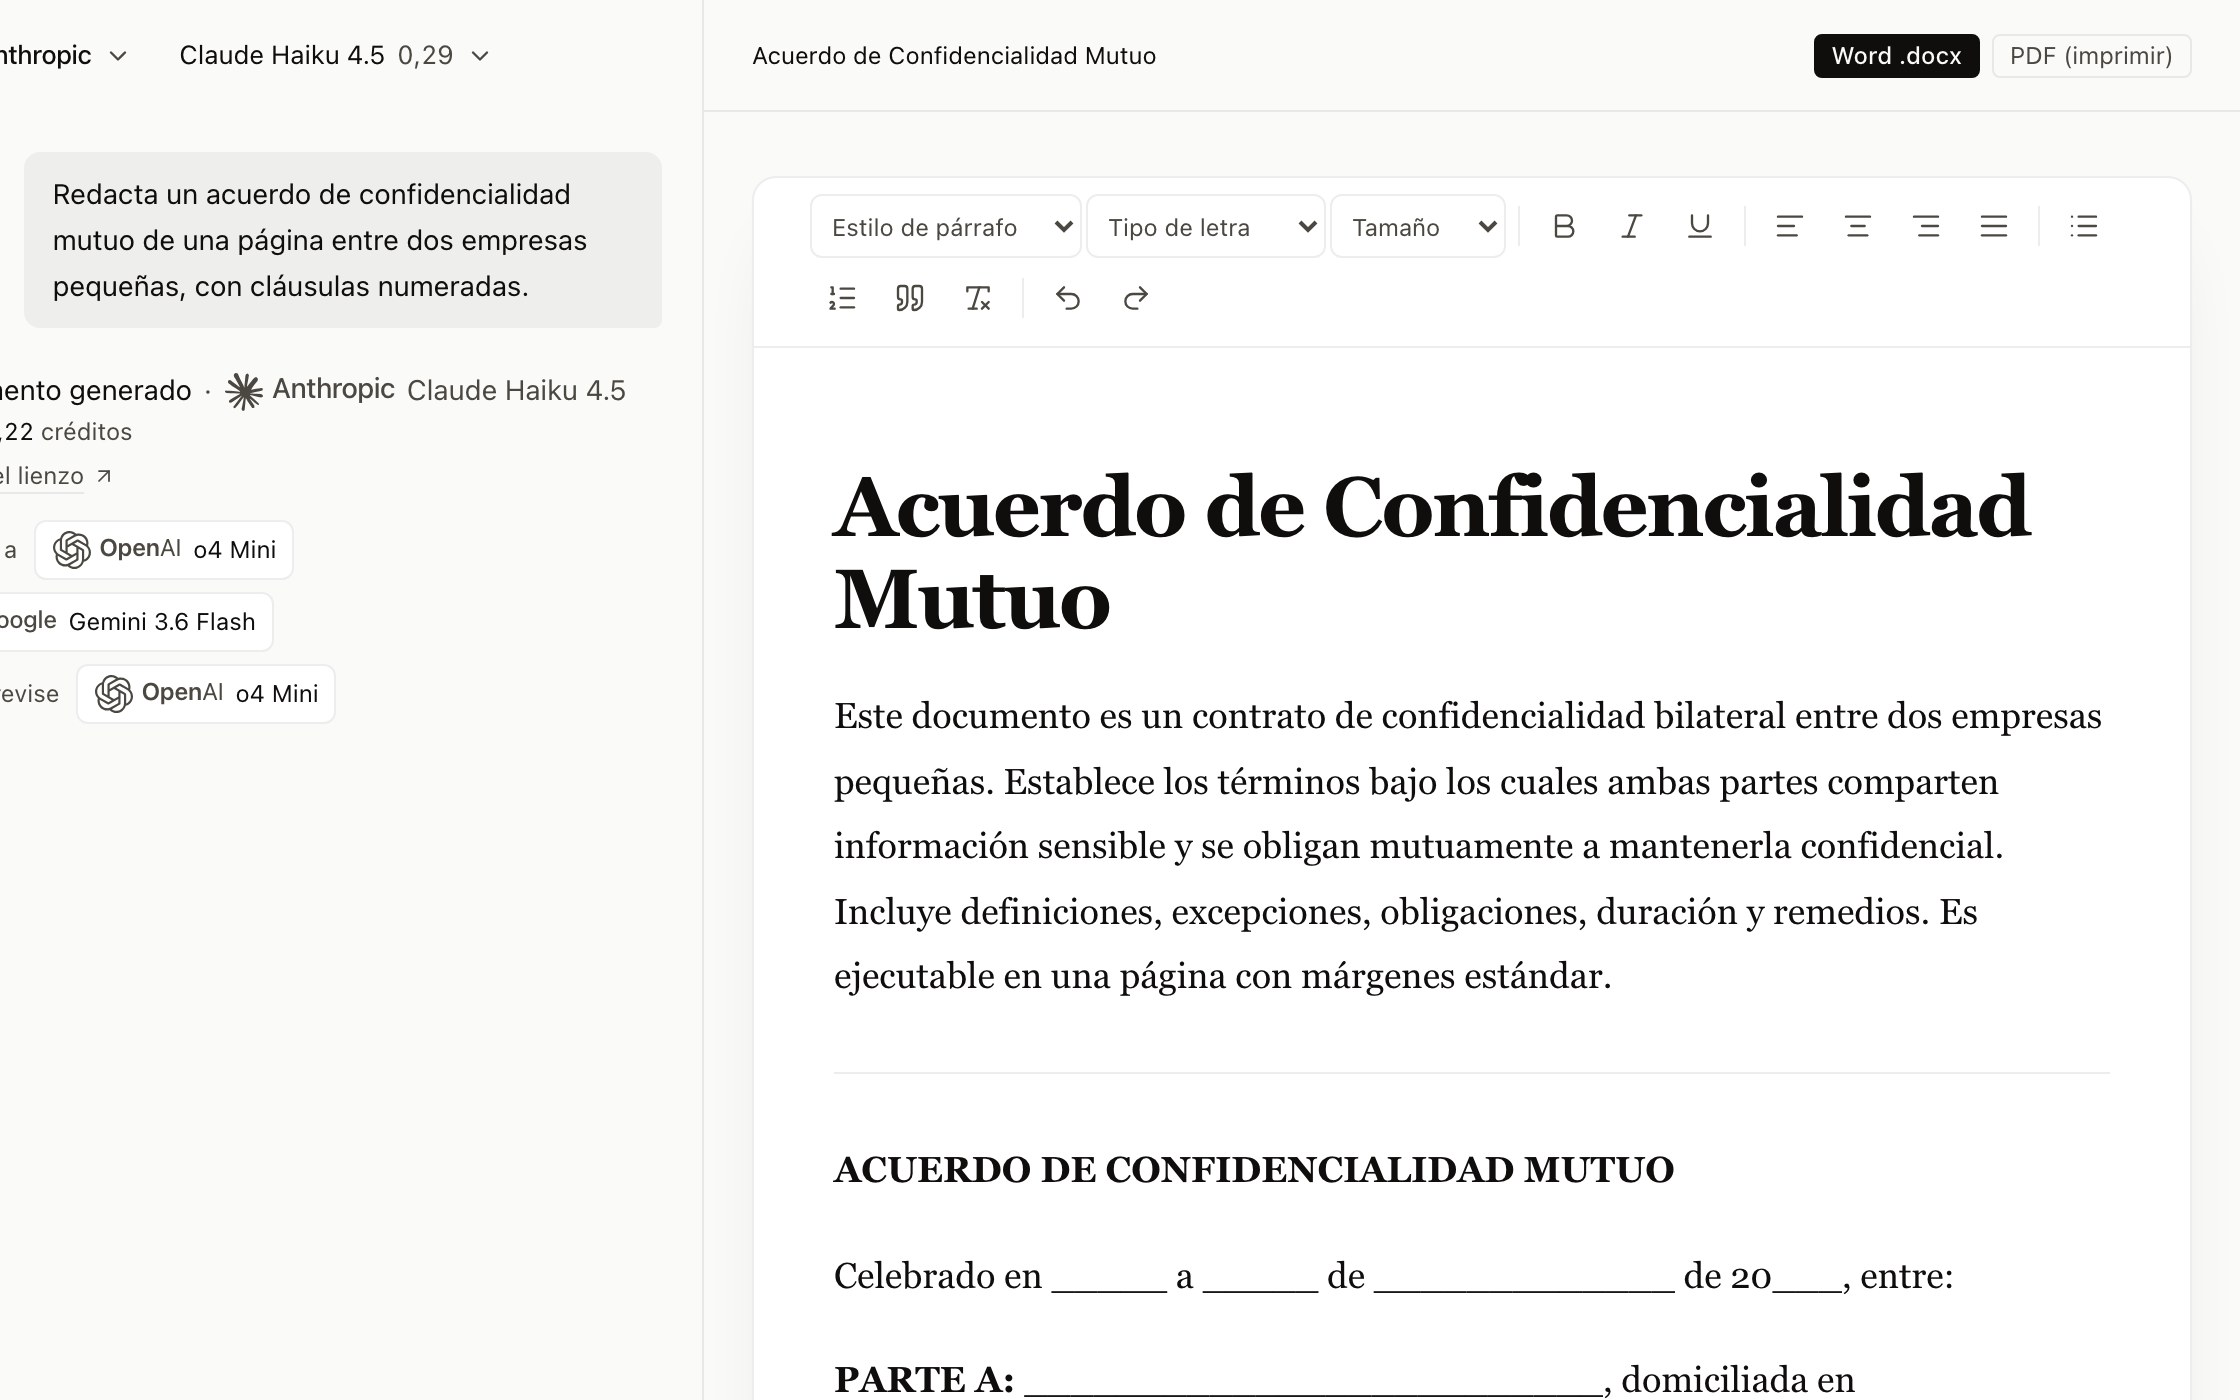Image resolution: width=2240 pixels, height=1400 pixels.
Task: Justify the paragraph text
Action: pos(1994,227)
